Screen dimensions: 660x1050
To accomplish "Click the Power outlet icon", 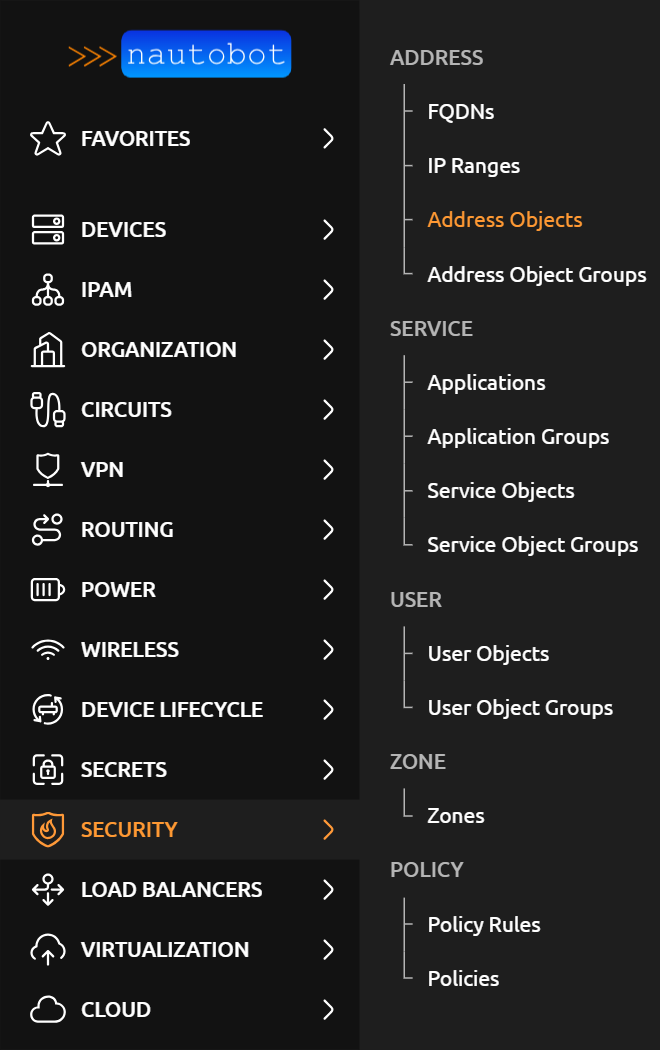I will tap(47, 589).
